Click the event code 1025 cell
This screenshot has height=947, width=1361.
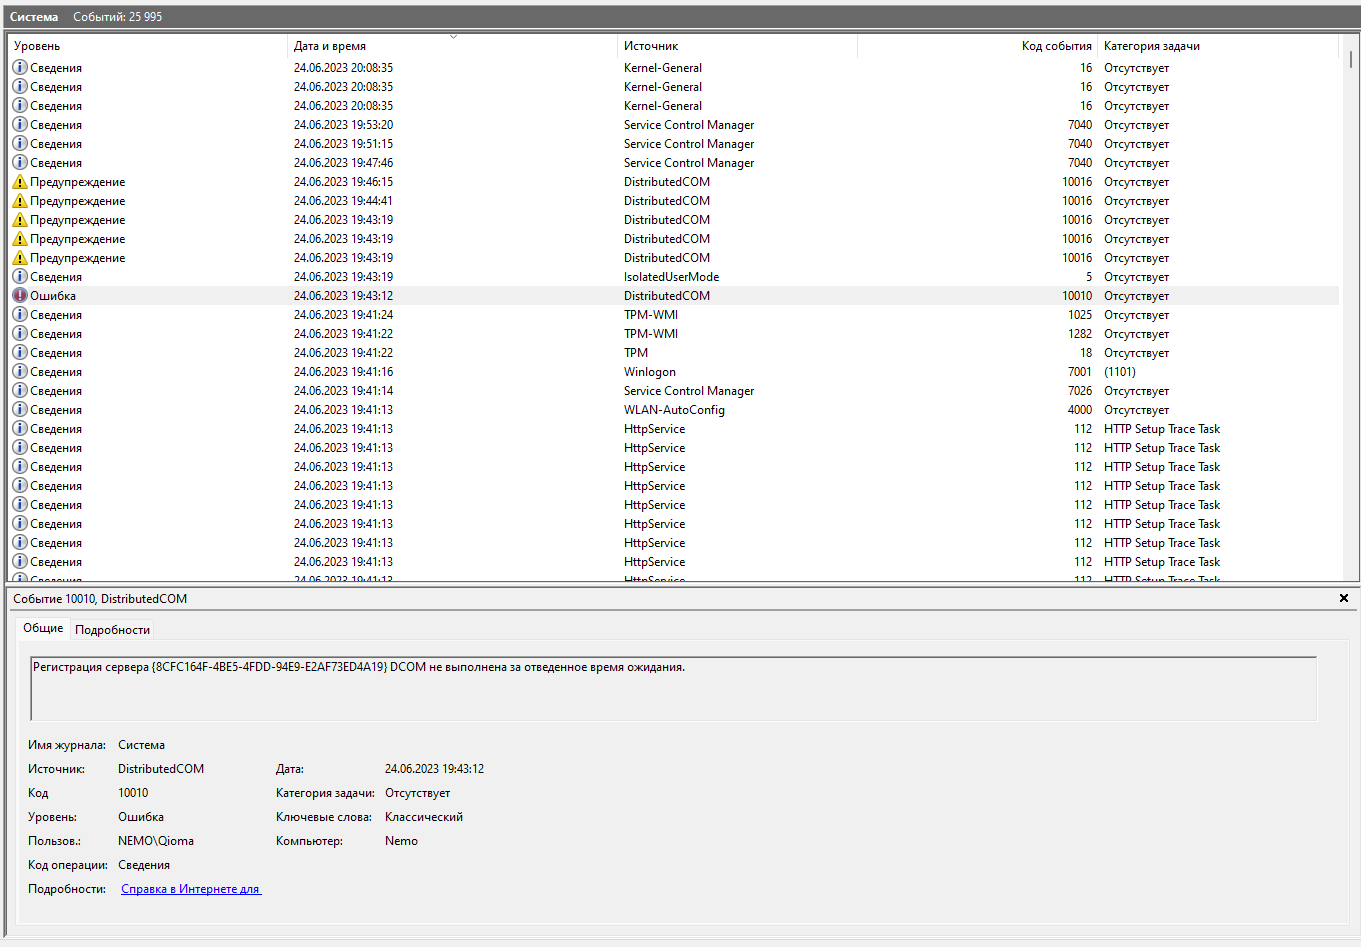pos(1080,315)
